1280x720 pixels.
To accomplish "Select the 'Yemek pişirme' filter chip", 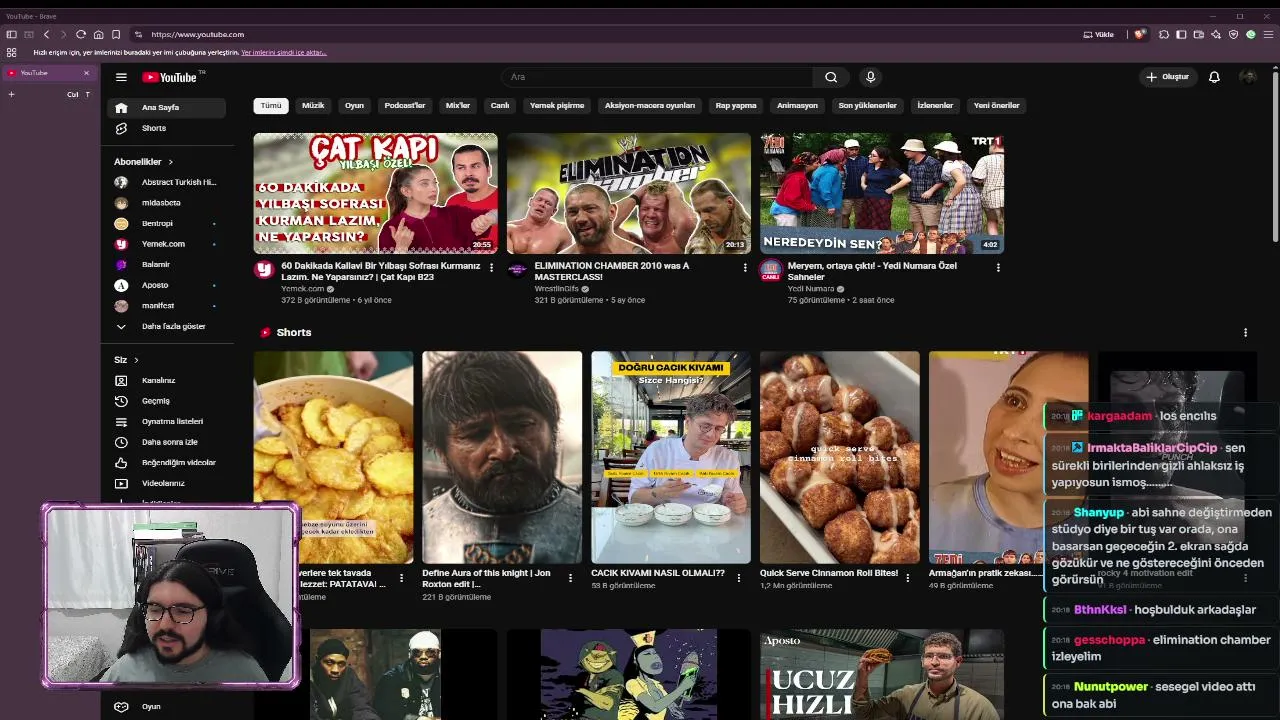I will pyautogui.click(x=557, y=105).
